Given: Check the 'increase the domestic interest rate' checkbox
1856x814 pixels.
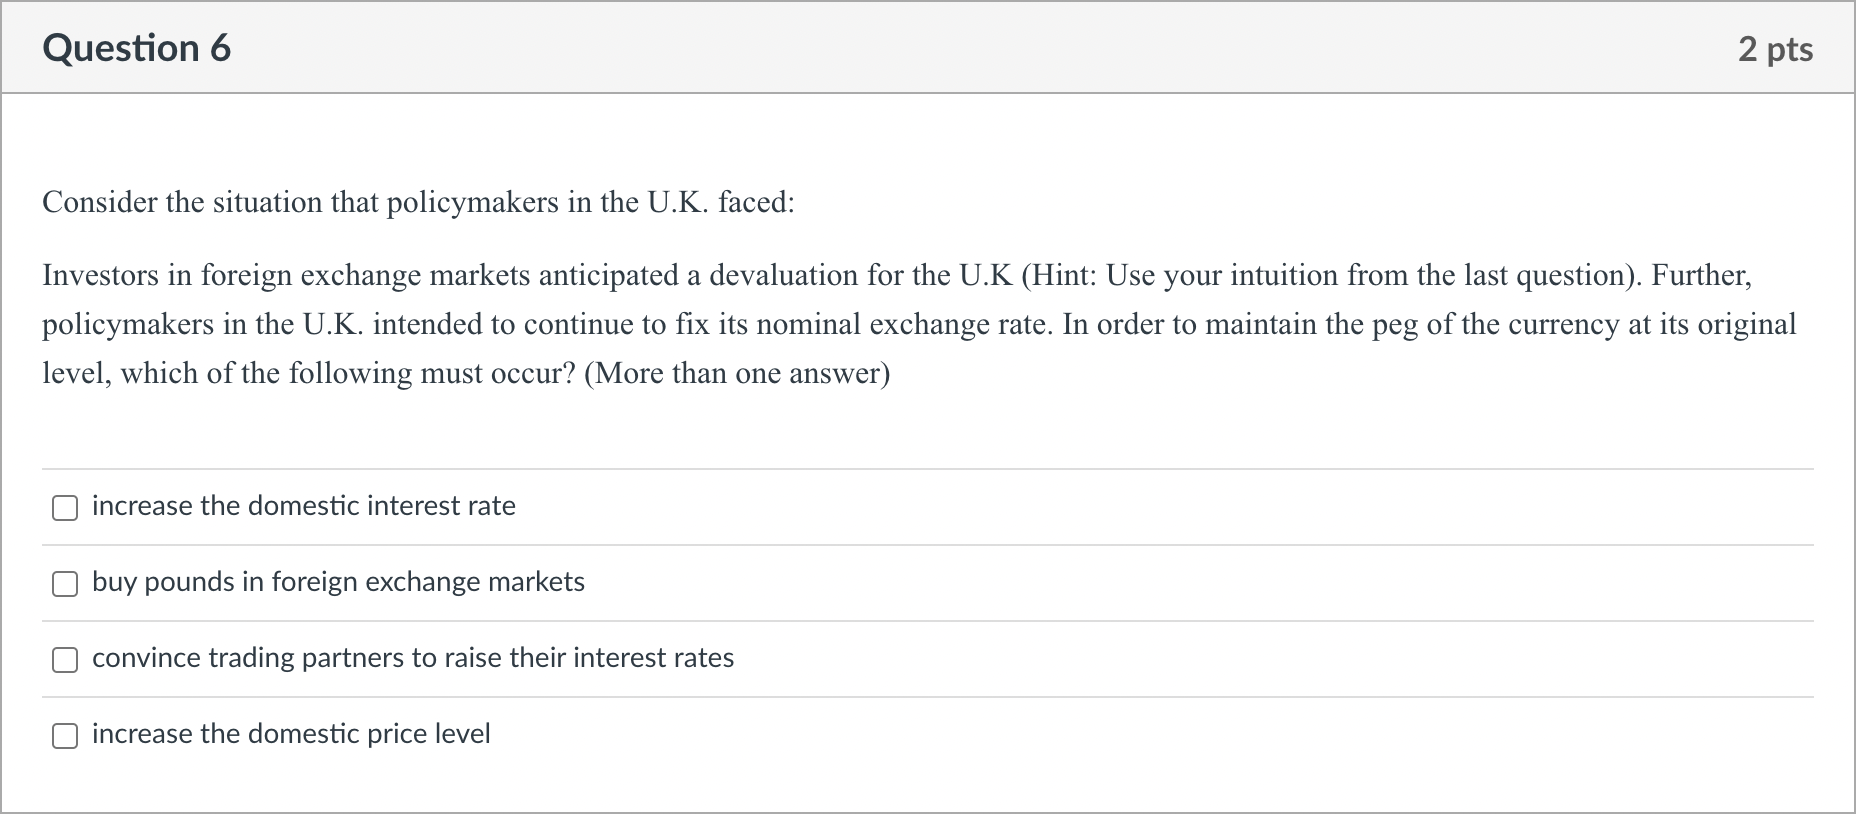Looking at the screenshot, I should [64, 508].
